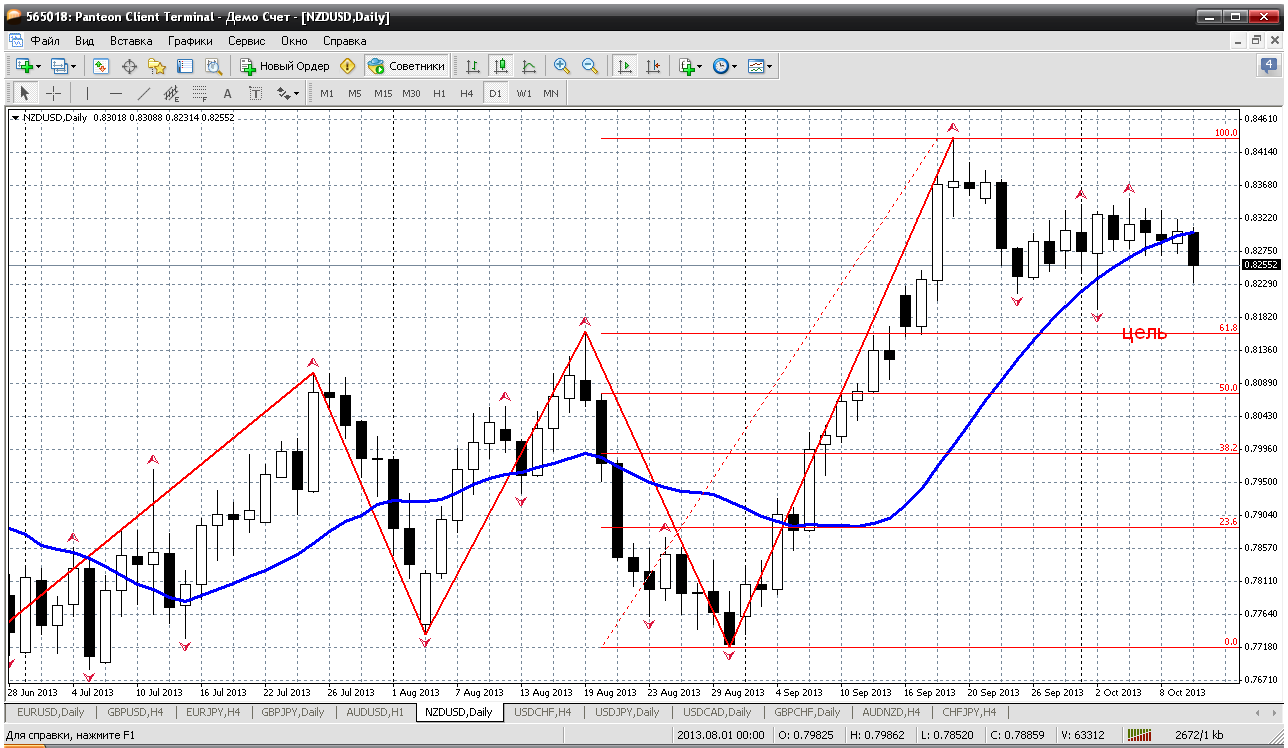Image resolution: width=1288 pixels, height=748 pixels.
Task: Open the Strategy Tester magnifier icon
Action: click(x=213, y=66)
